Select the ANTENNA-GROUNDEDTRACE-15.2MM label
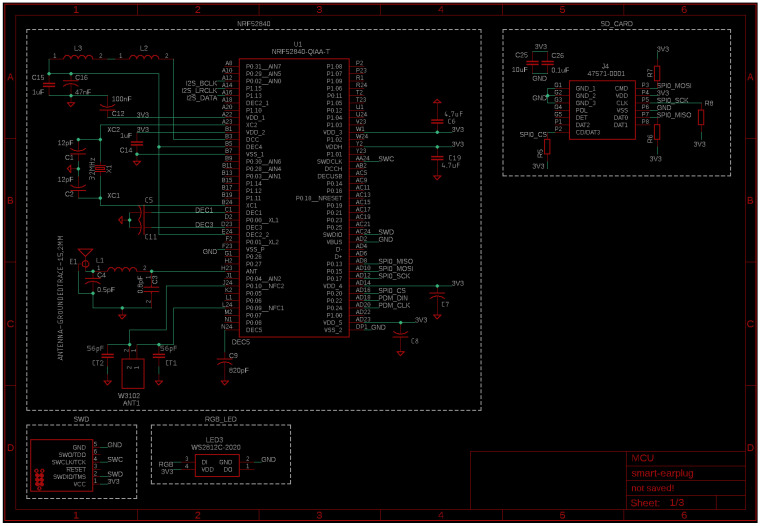761x526 pixels. point(61,298)
